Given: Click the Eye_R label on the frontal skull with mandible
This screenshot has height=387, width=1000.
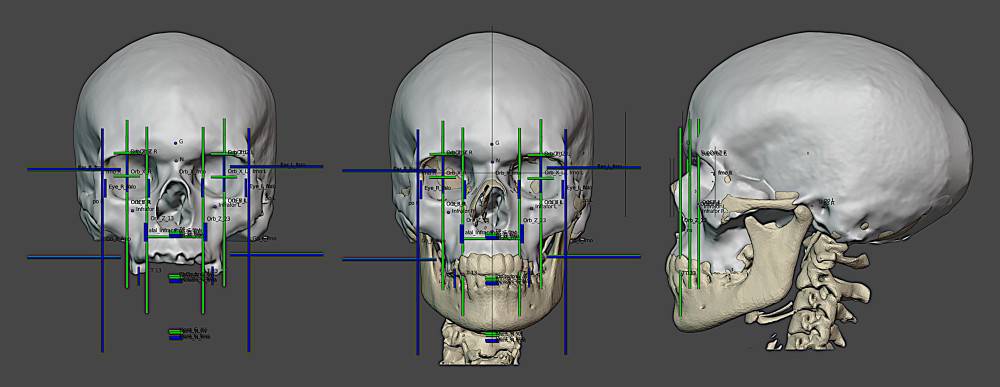Looking at the screenshot, I should click(x=438, y=187).
